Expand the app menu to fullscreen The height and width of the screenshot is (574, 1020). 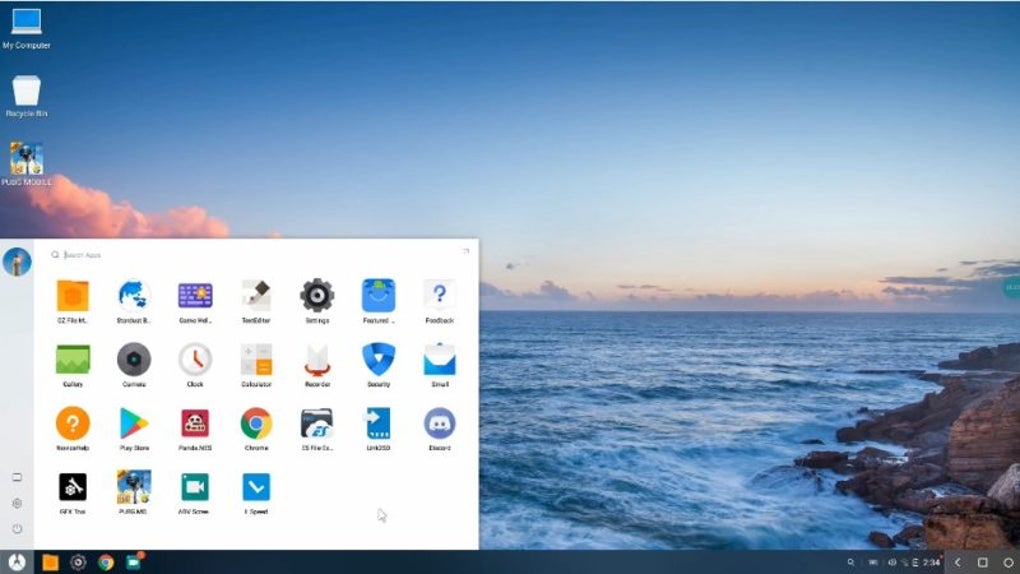point(466,251)
